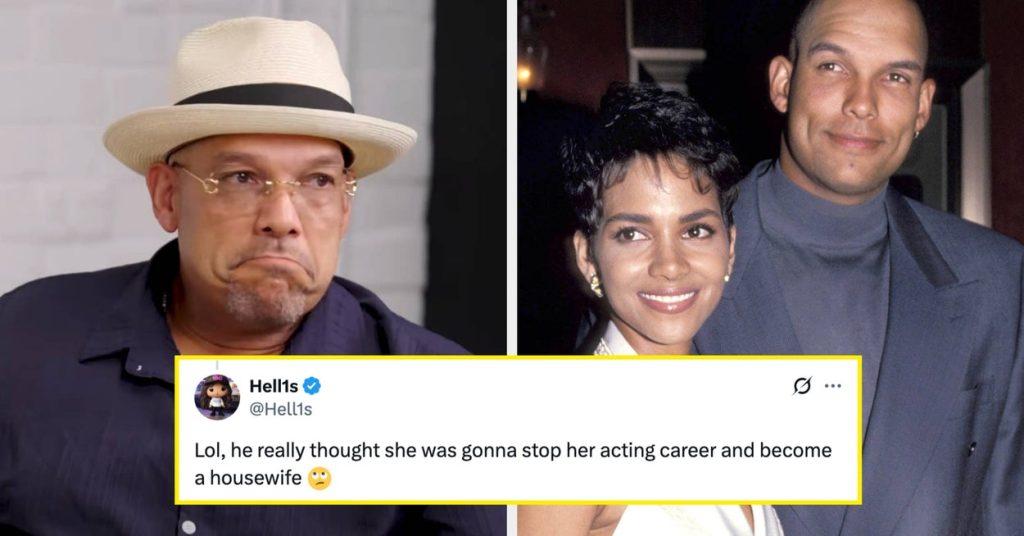Click the yellow border of tweet card
This screenshot has height=536, width=1024.
(518, 358)
